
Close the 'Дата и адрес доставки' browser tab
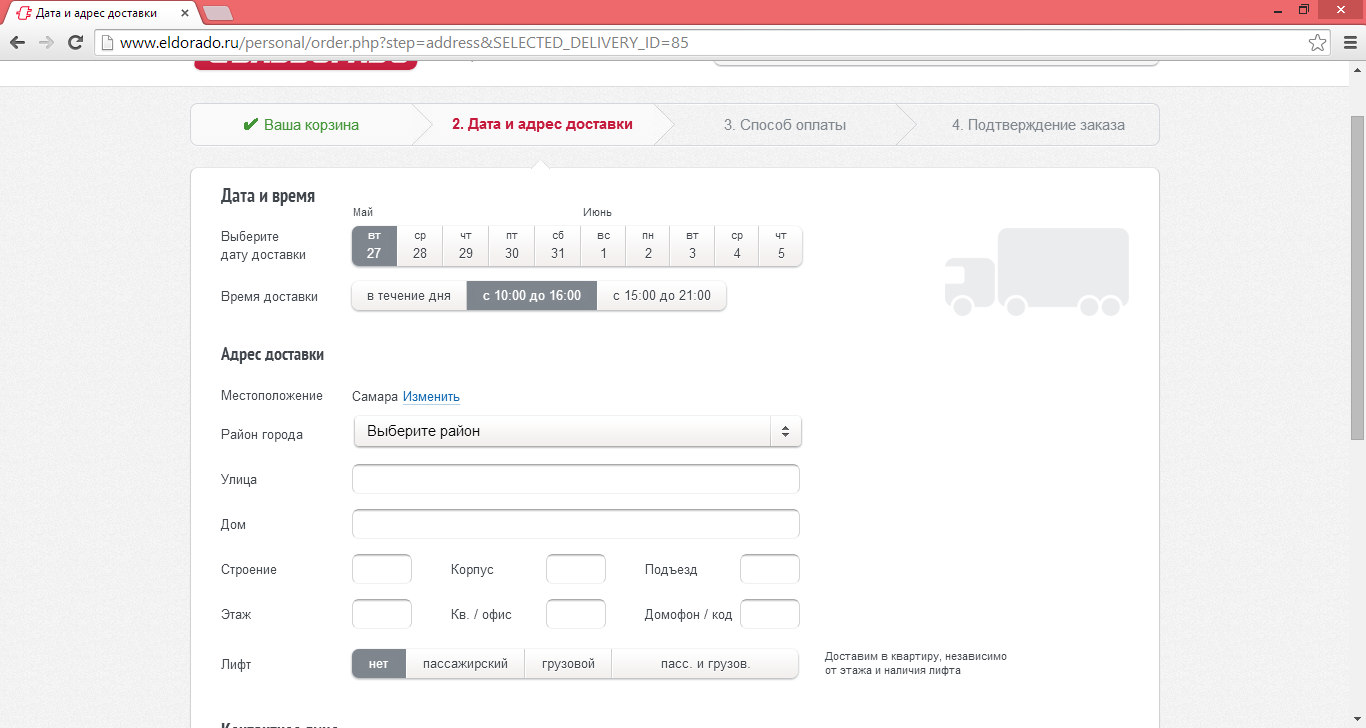[x=183, y=13]
